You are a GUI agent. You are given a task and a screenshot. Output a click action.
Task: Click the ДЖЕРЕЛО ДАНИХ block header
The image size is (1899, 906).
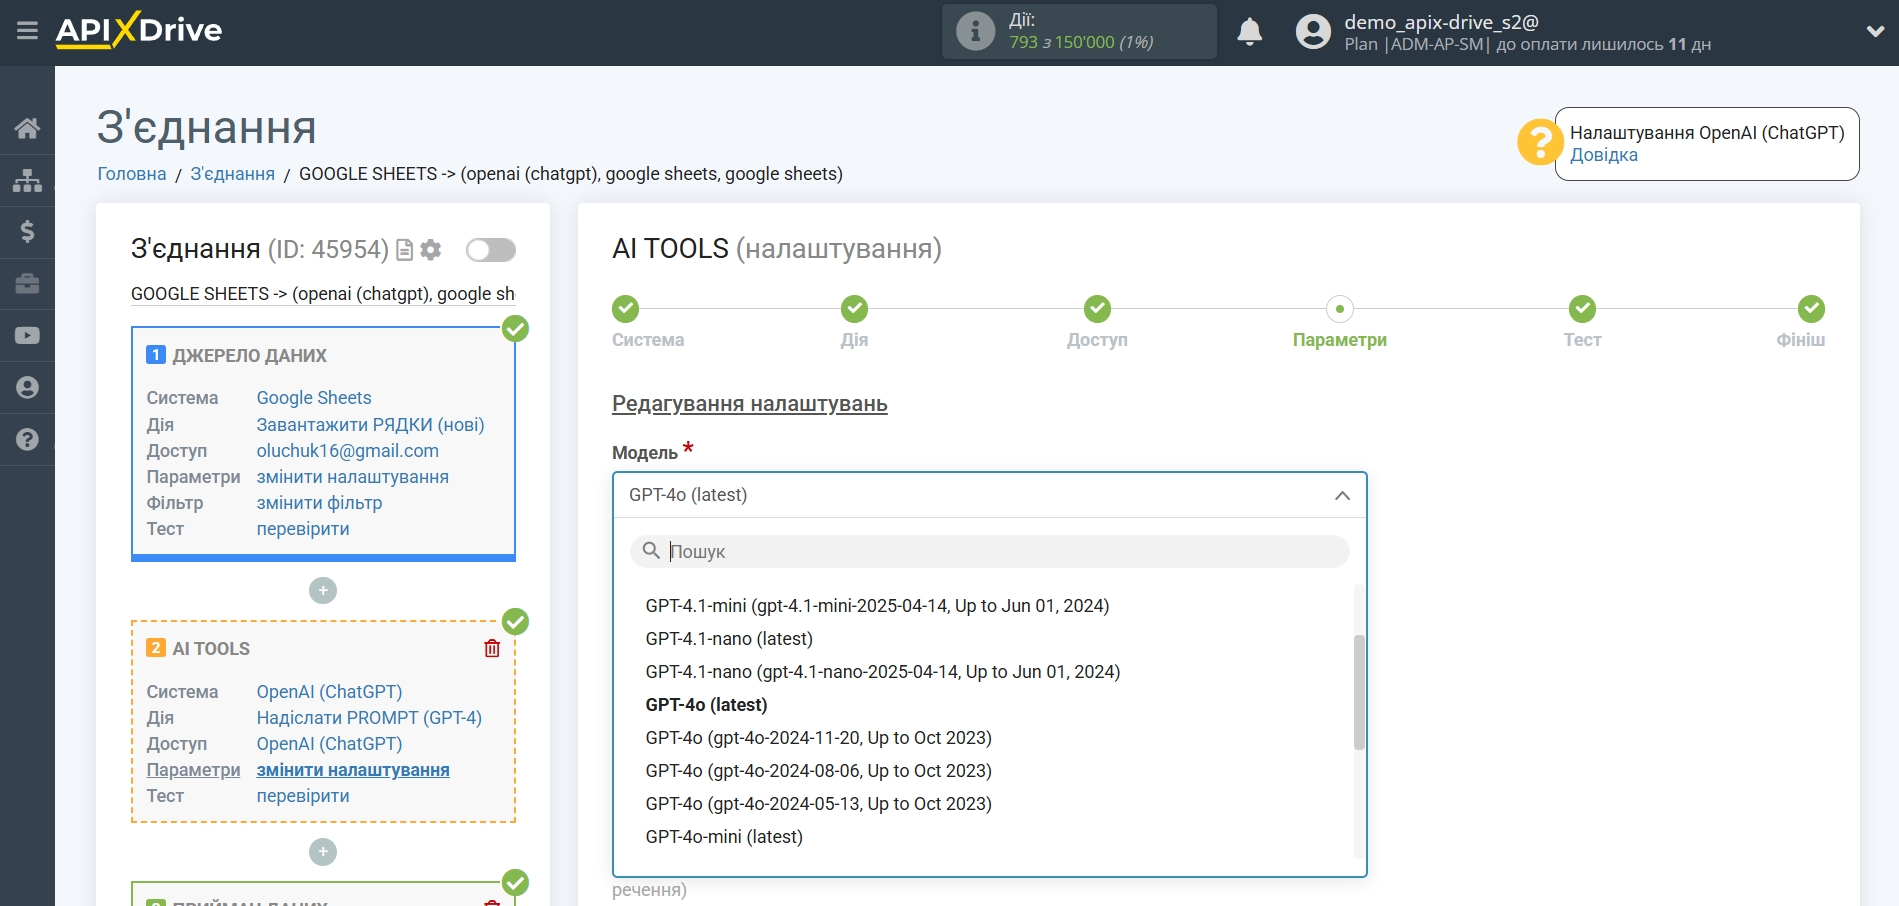(x=250, y=356)
